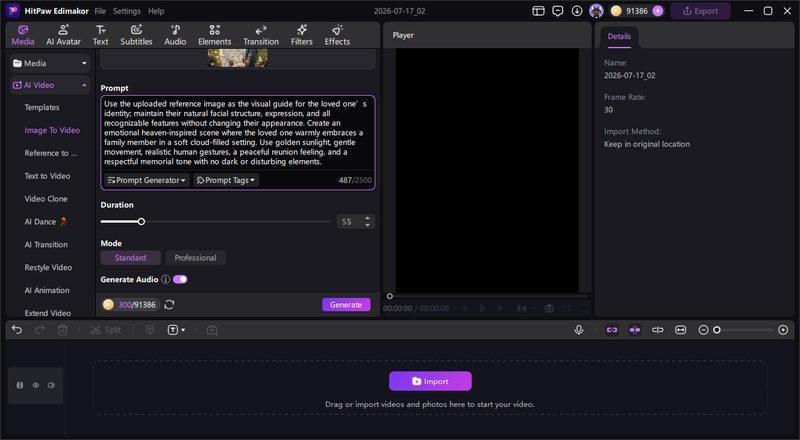Toggle track visibility eye icon
Viewport: 800px width, 440px height.
pos(36,385)
